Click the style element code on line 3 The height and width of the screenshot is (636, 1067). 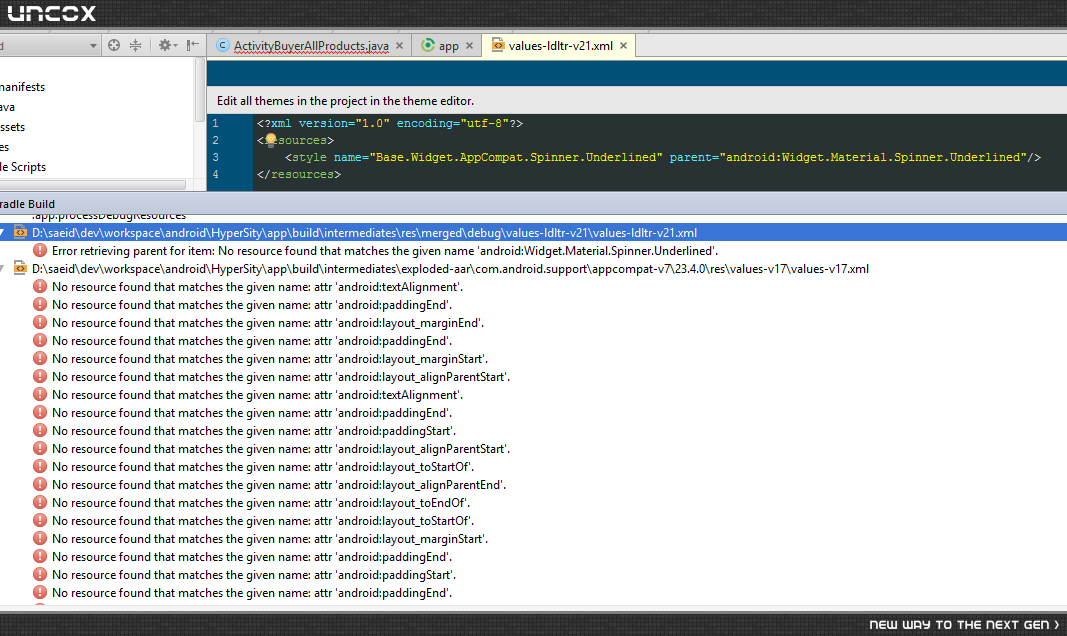pyautogui.click(x=663, y=157)
